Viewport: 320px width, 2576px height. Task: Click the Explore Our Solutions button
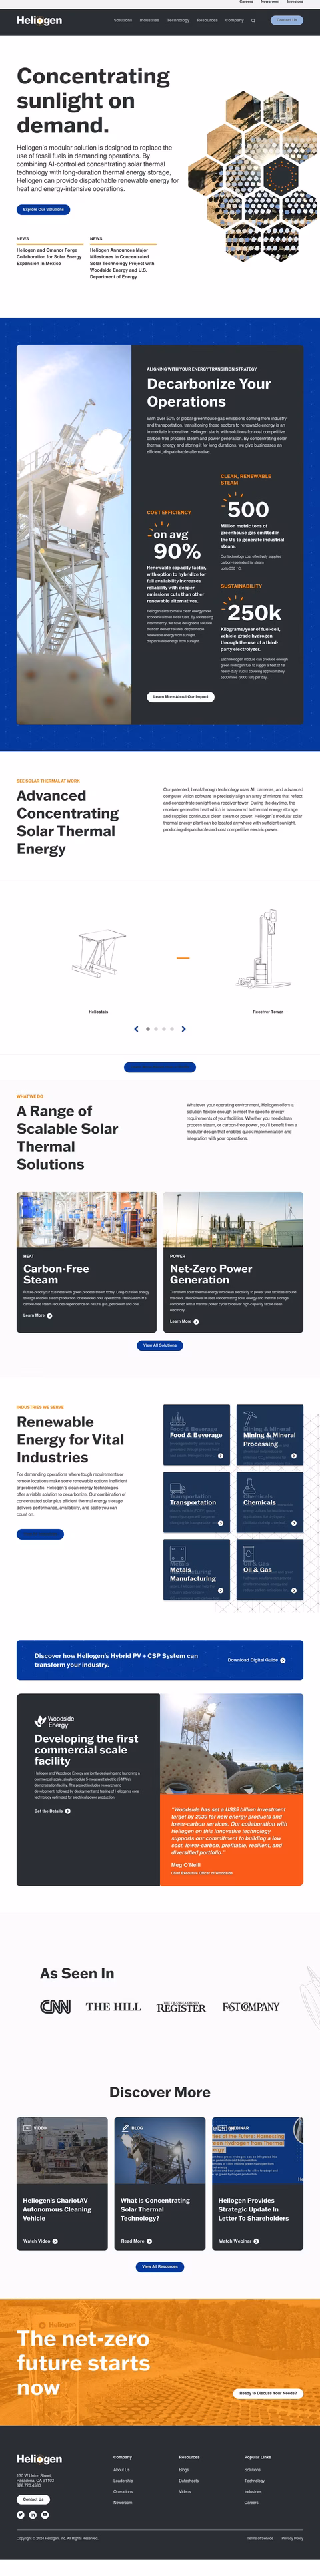tap(43, 210)
